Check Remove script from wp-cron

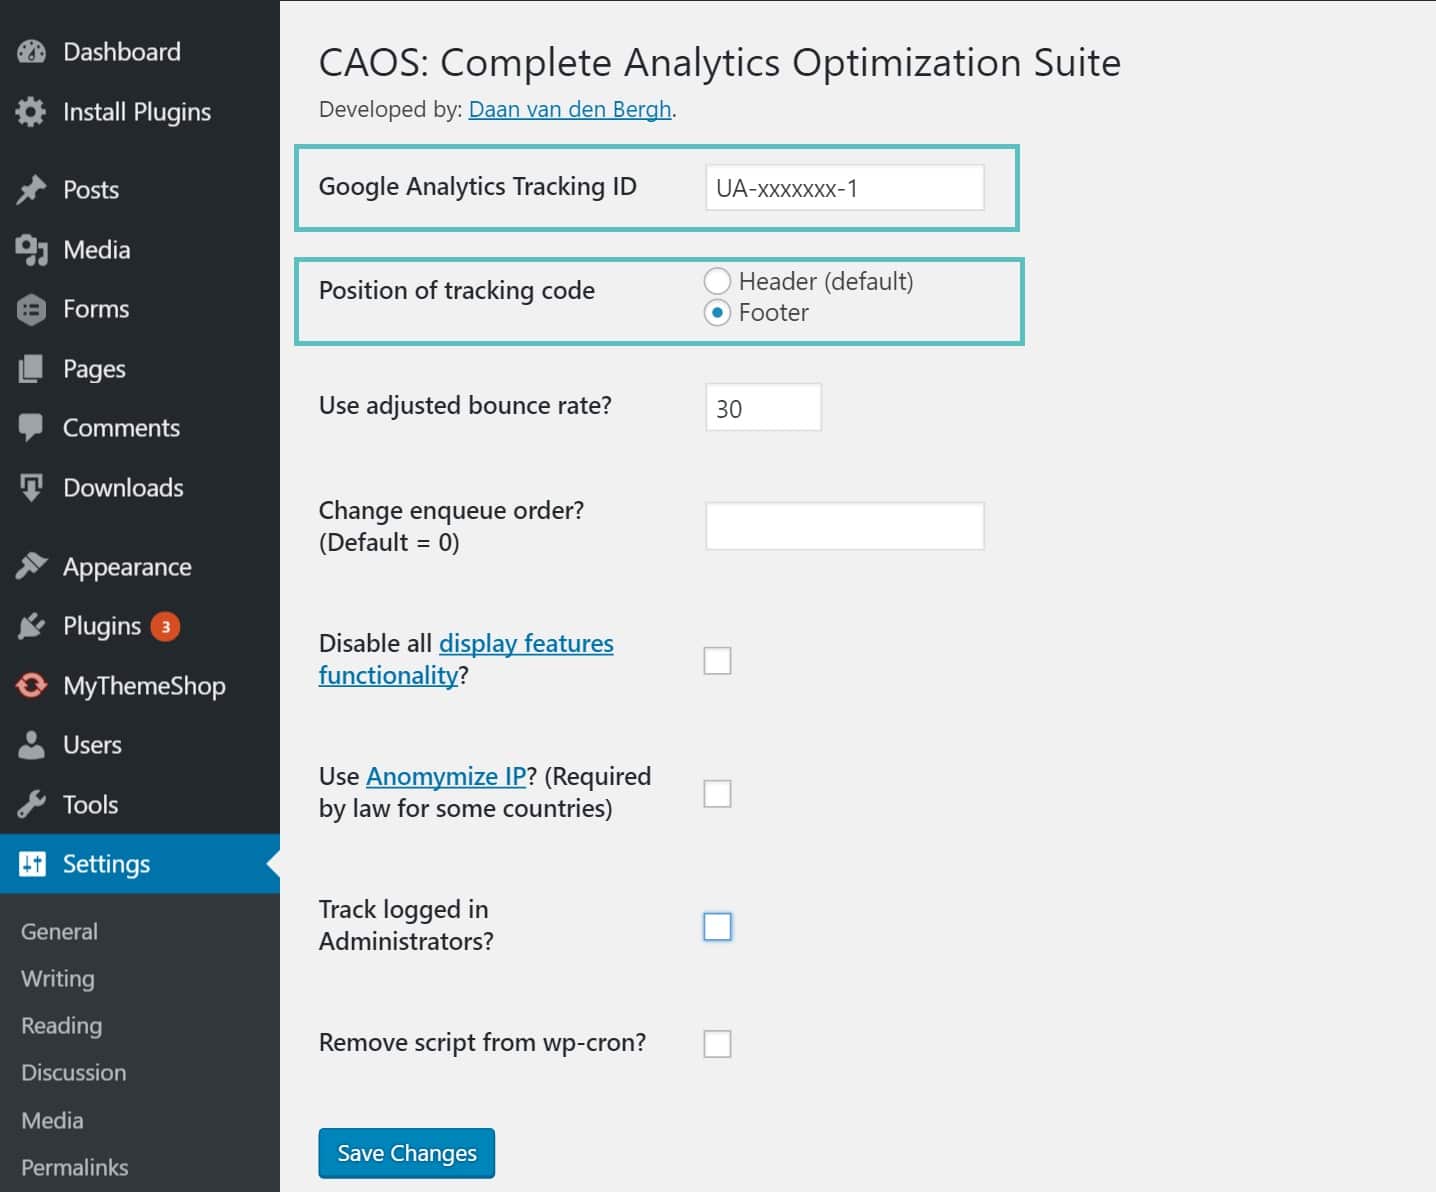click(x=717, y=1043)
